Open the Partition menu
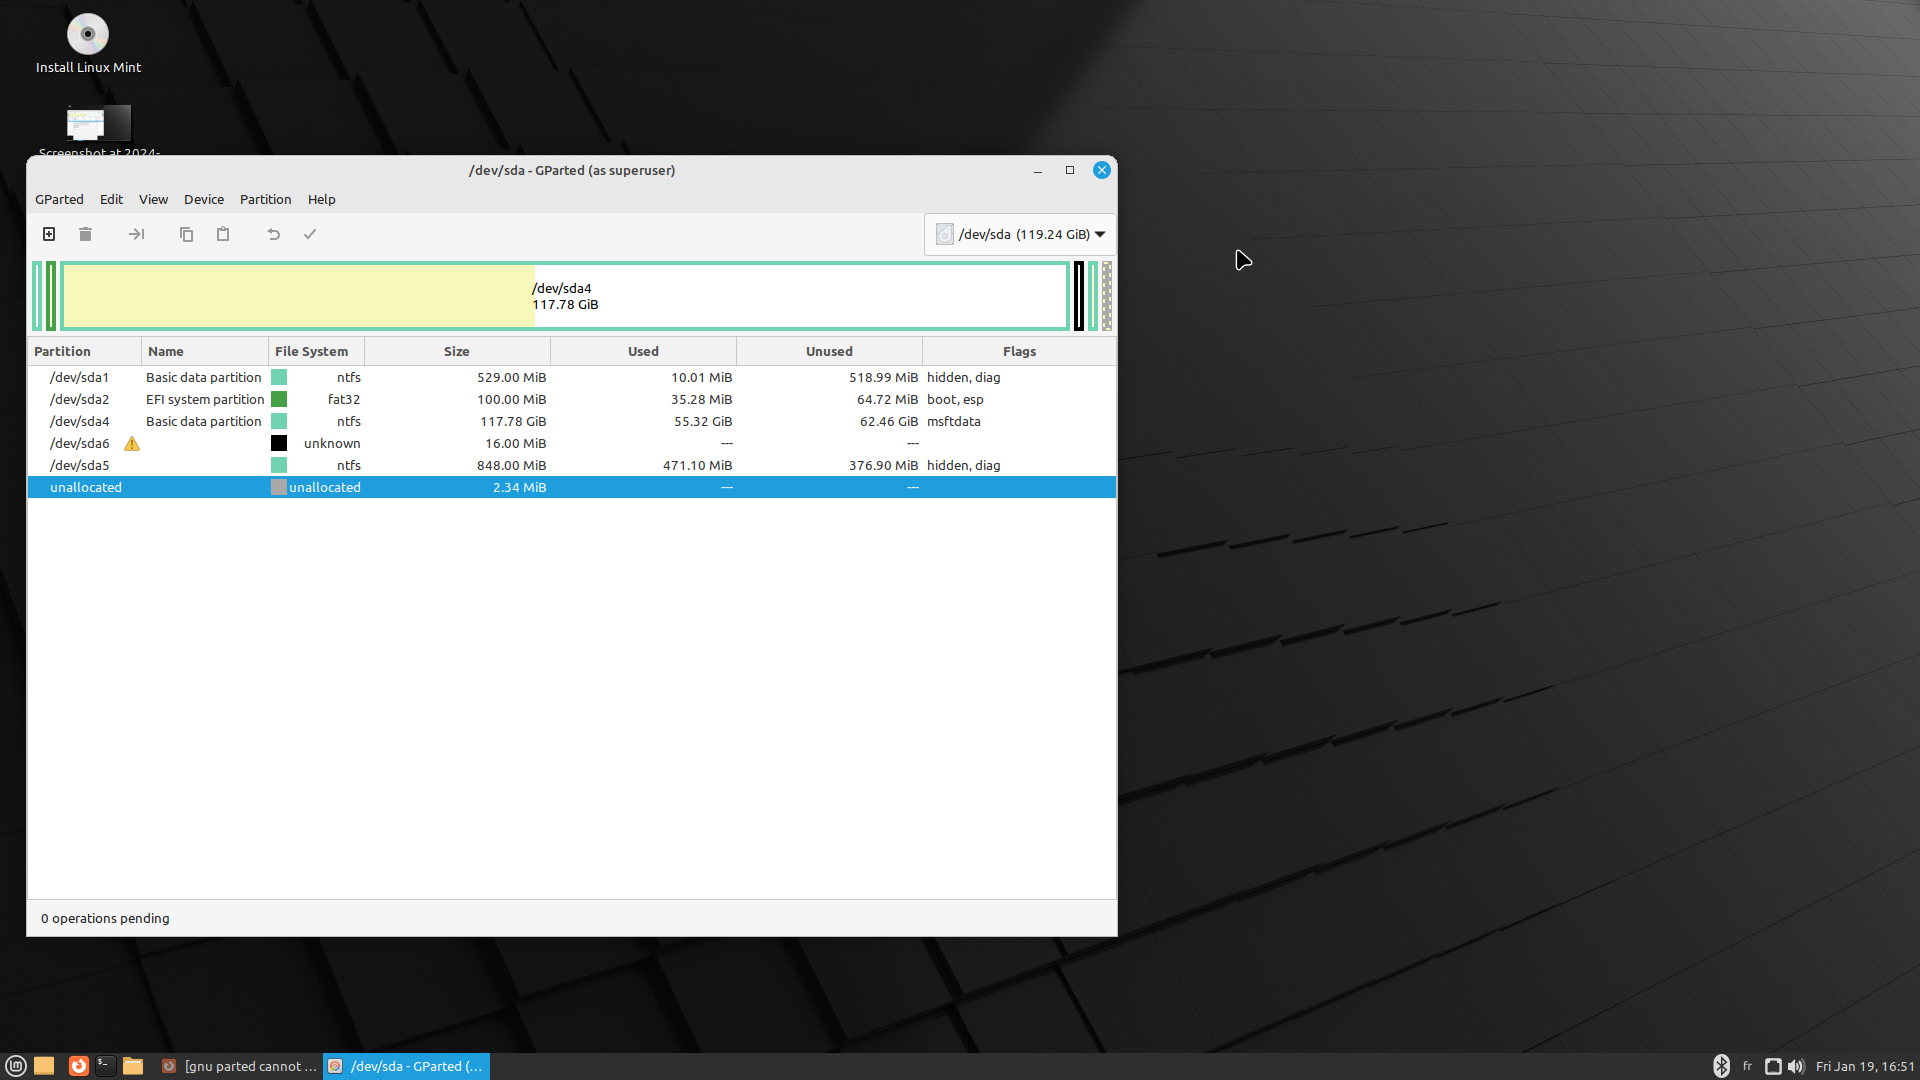The width and height of the screenshot is (1920, 1080). coord(265,199)
